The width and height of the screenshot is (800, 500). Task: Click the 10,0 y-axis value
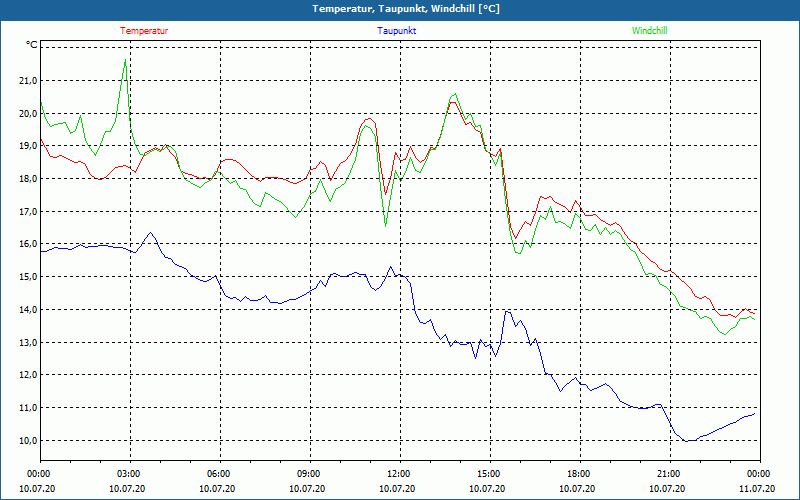(28, 440)
